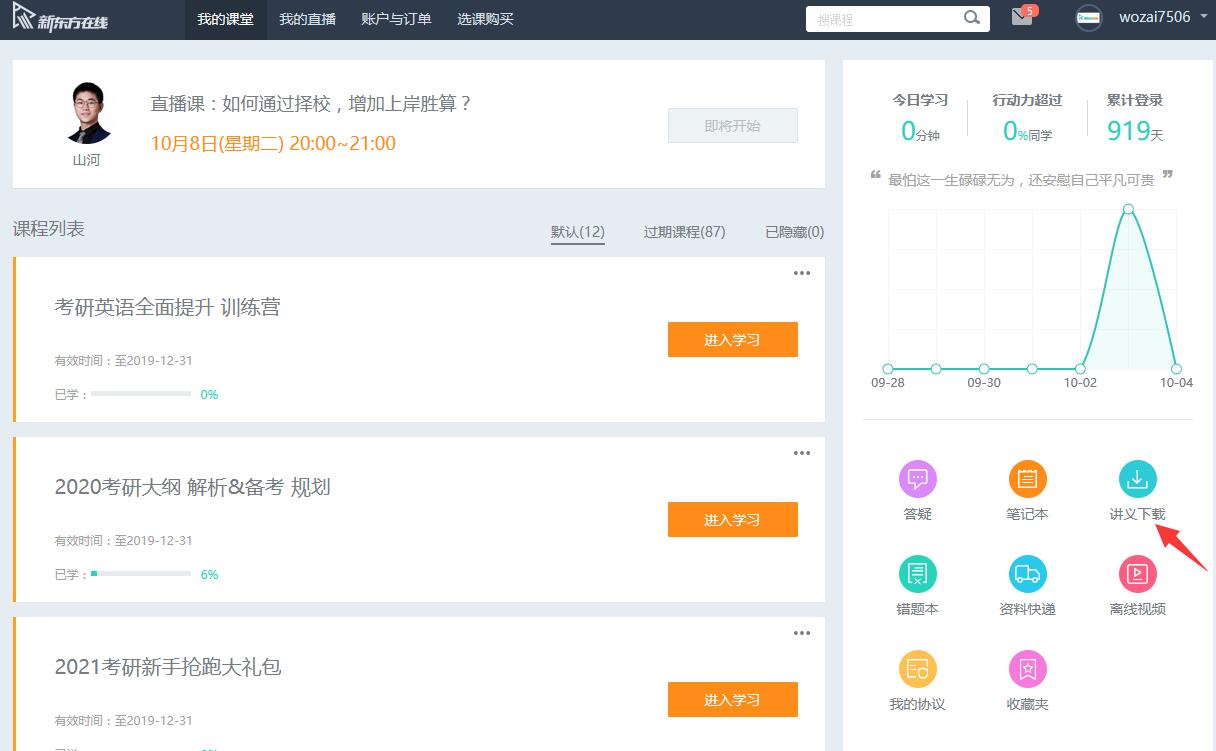Open the 离线视频 offline video icon

pyautogui.click(x=1137, y=574)
